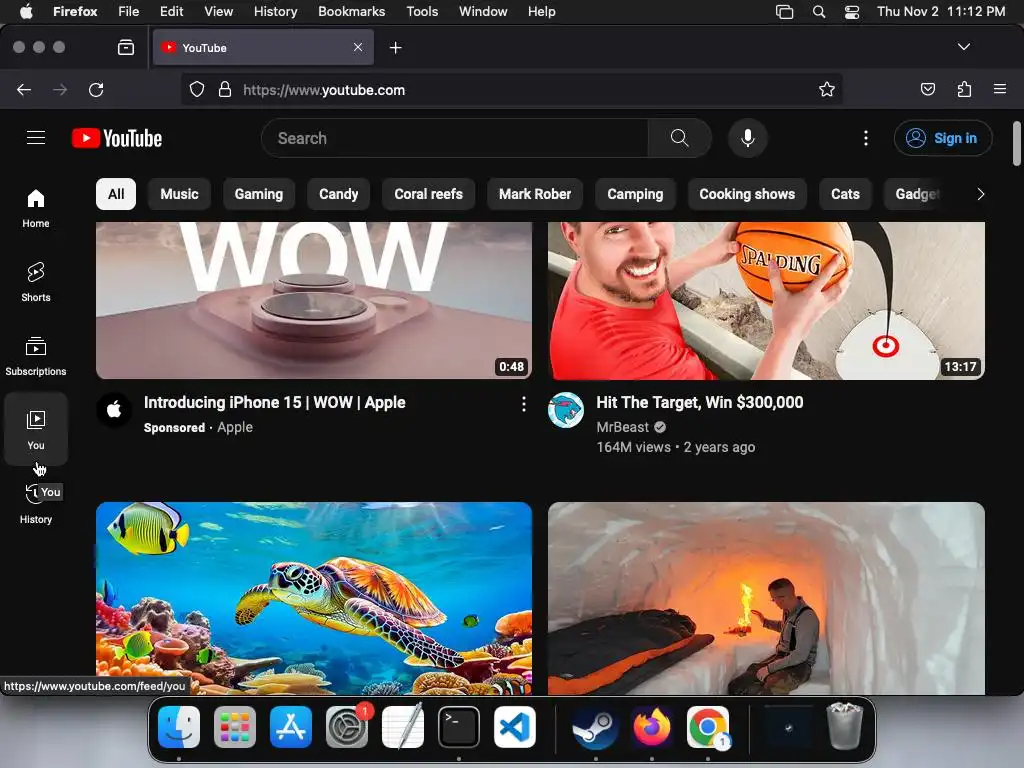Image resolution: width=1024 pixels, height=768 pixels.
Task: Click the Sign in button
Action: click(x=942, y=138)
